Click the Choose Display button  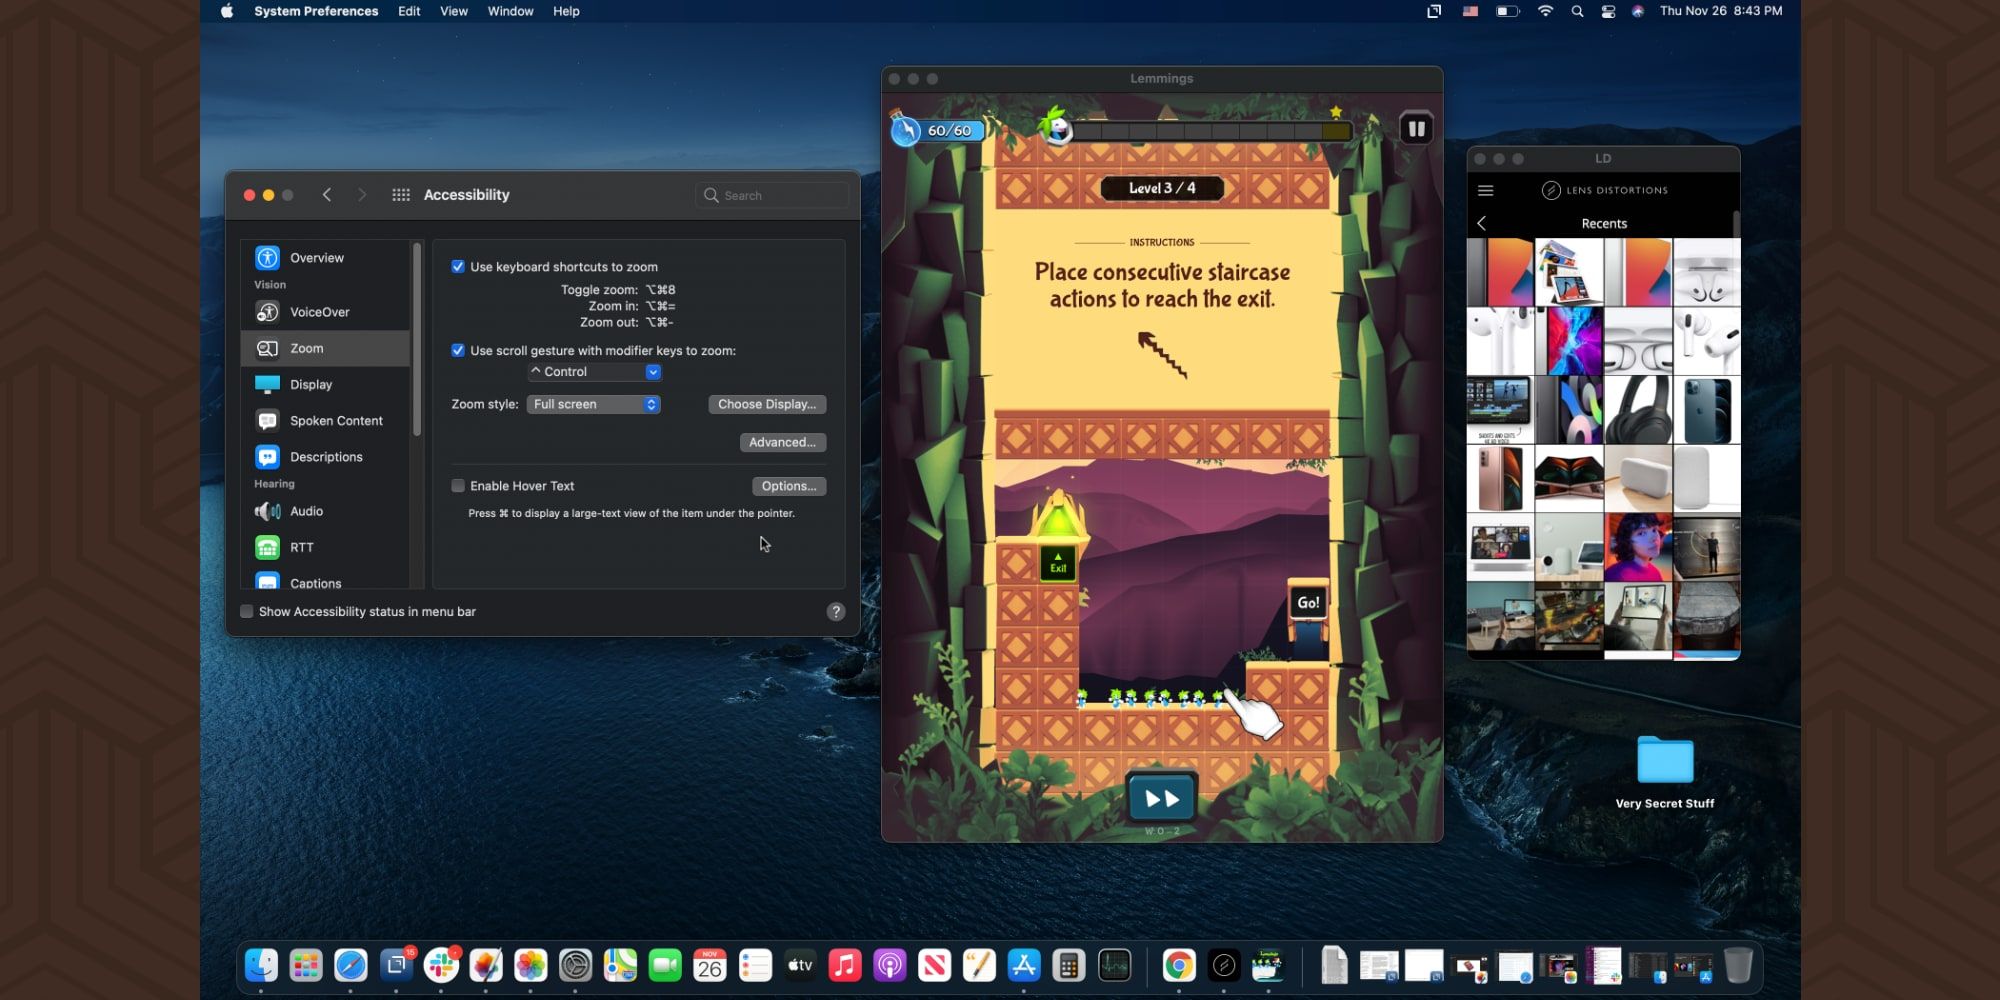[767, 404]
